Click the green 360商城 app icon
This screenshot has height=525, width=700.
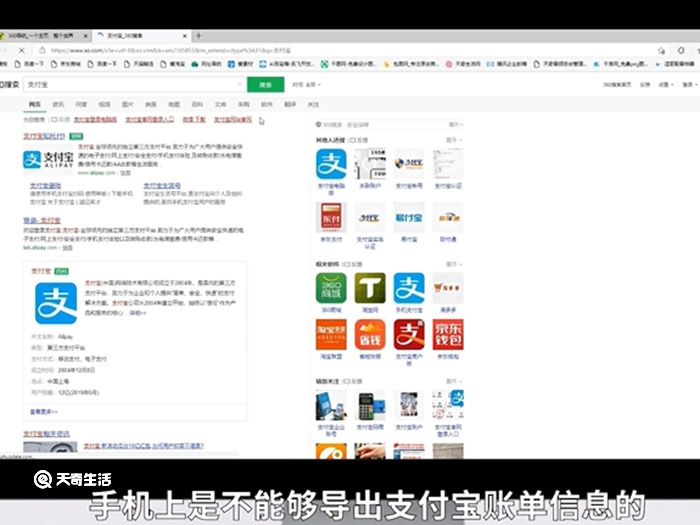tap(331, 288)
